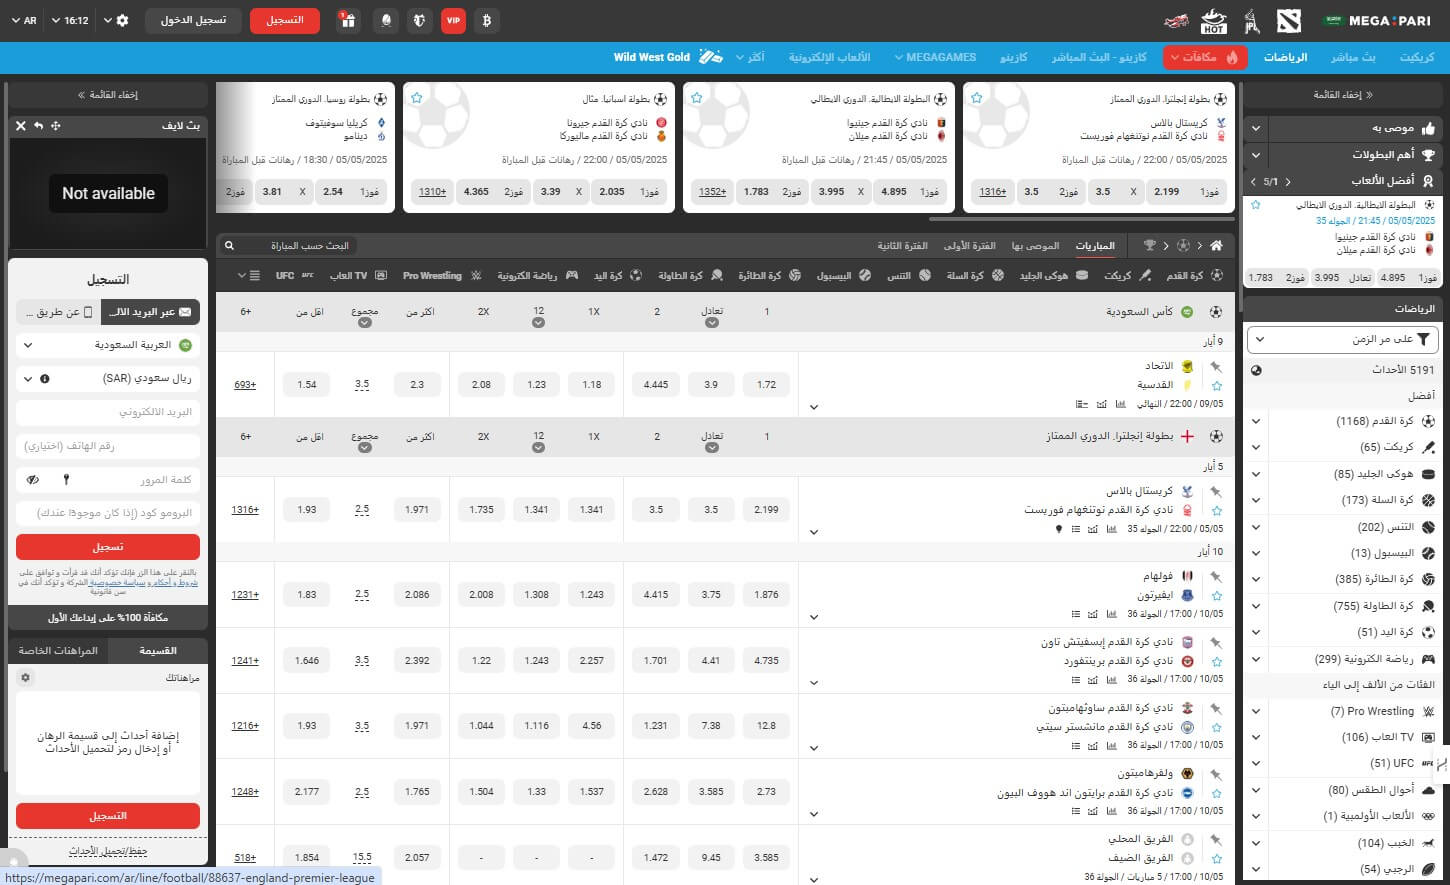Click odds 2.199 for Crystal Palace win
1450x885 pixels.
766,509
